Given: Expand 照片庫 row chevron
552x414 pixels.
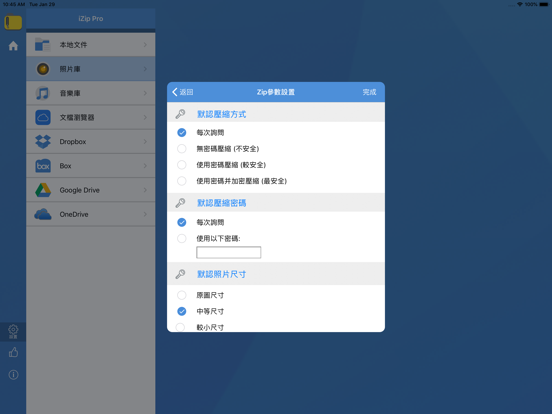Looking at the screenshot, I should (145, 69).
